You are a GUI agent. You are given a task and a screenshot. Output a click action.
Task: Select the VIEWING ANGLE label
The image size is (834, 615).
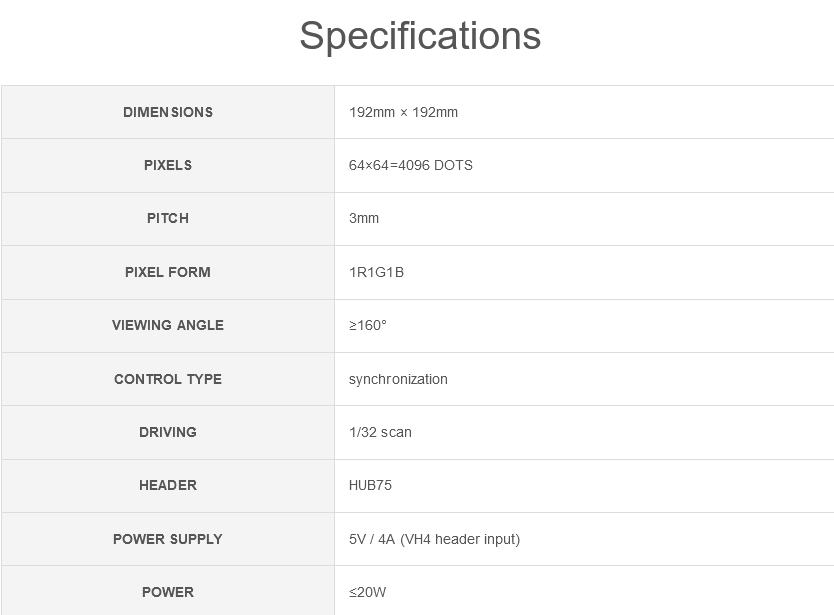pos(168,326)
